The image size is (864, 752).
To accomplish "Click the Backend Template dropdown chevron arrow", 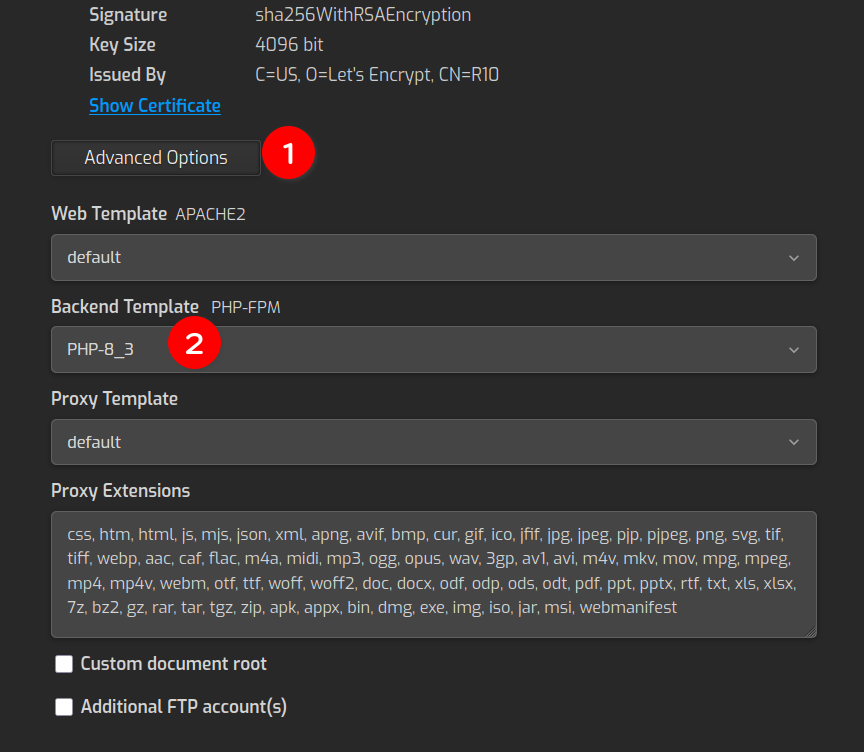I will pos(794,350).
